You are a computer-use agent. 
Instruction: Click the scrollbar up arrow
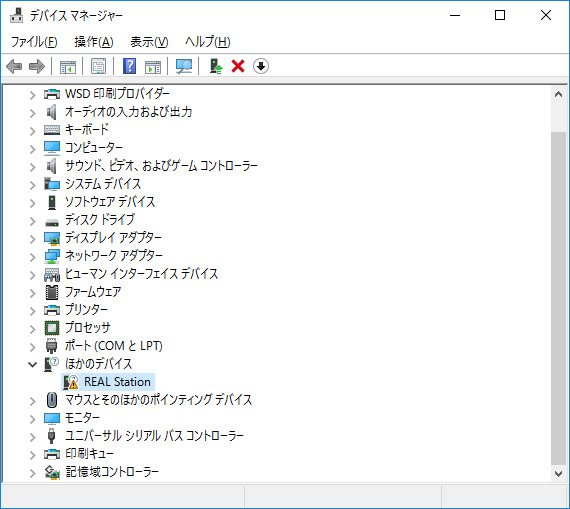558,95
